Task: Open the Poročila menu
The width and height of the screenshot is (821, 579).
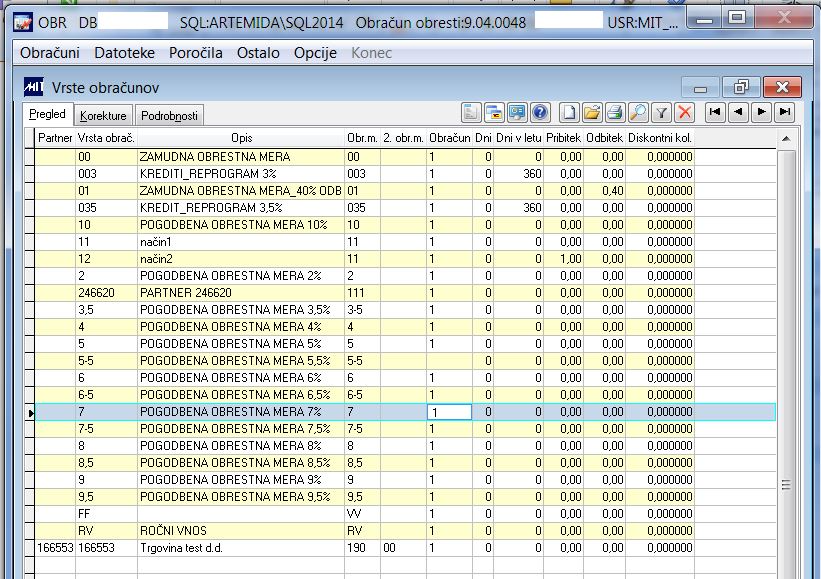Action: (x=196, y=53)
